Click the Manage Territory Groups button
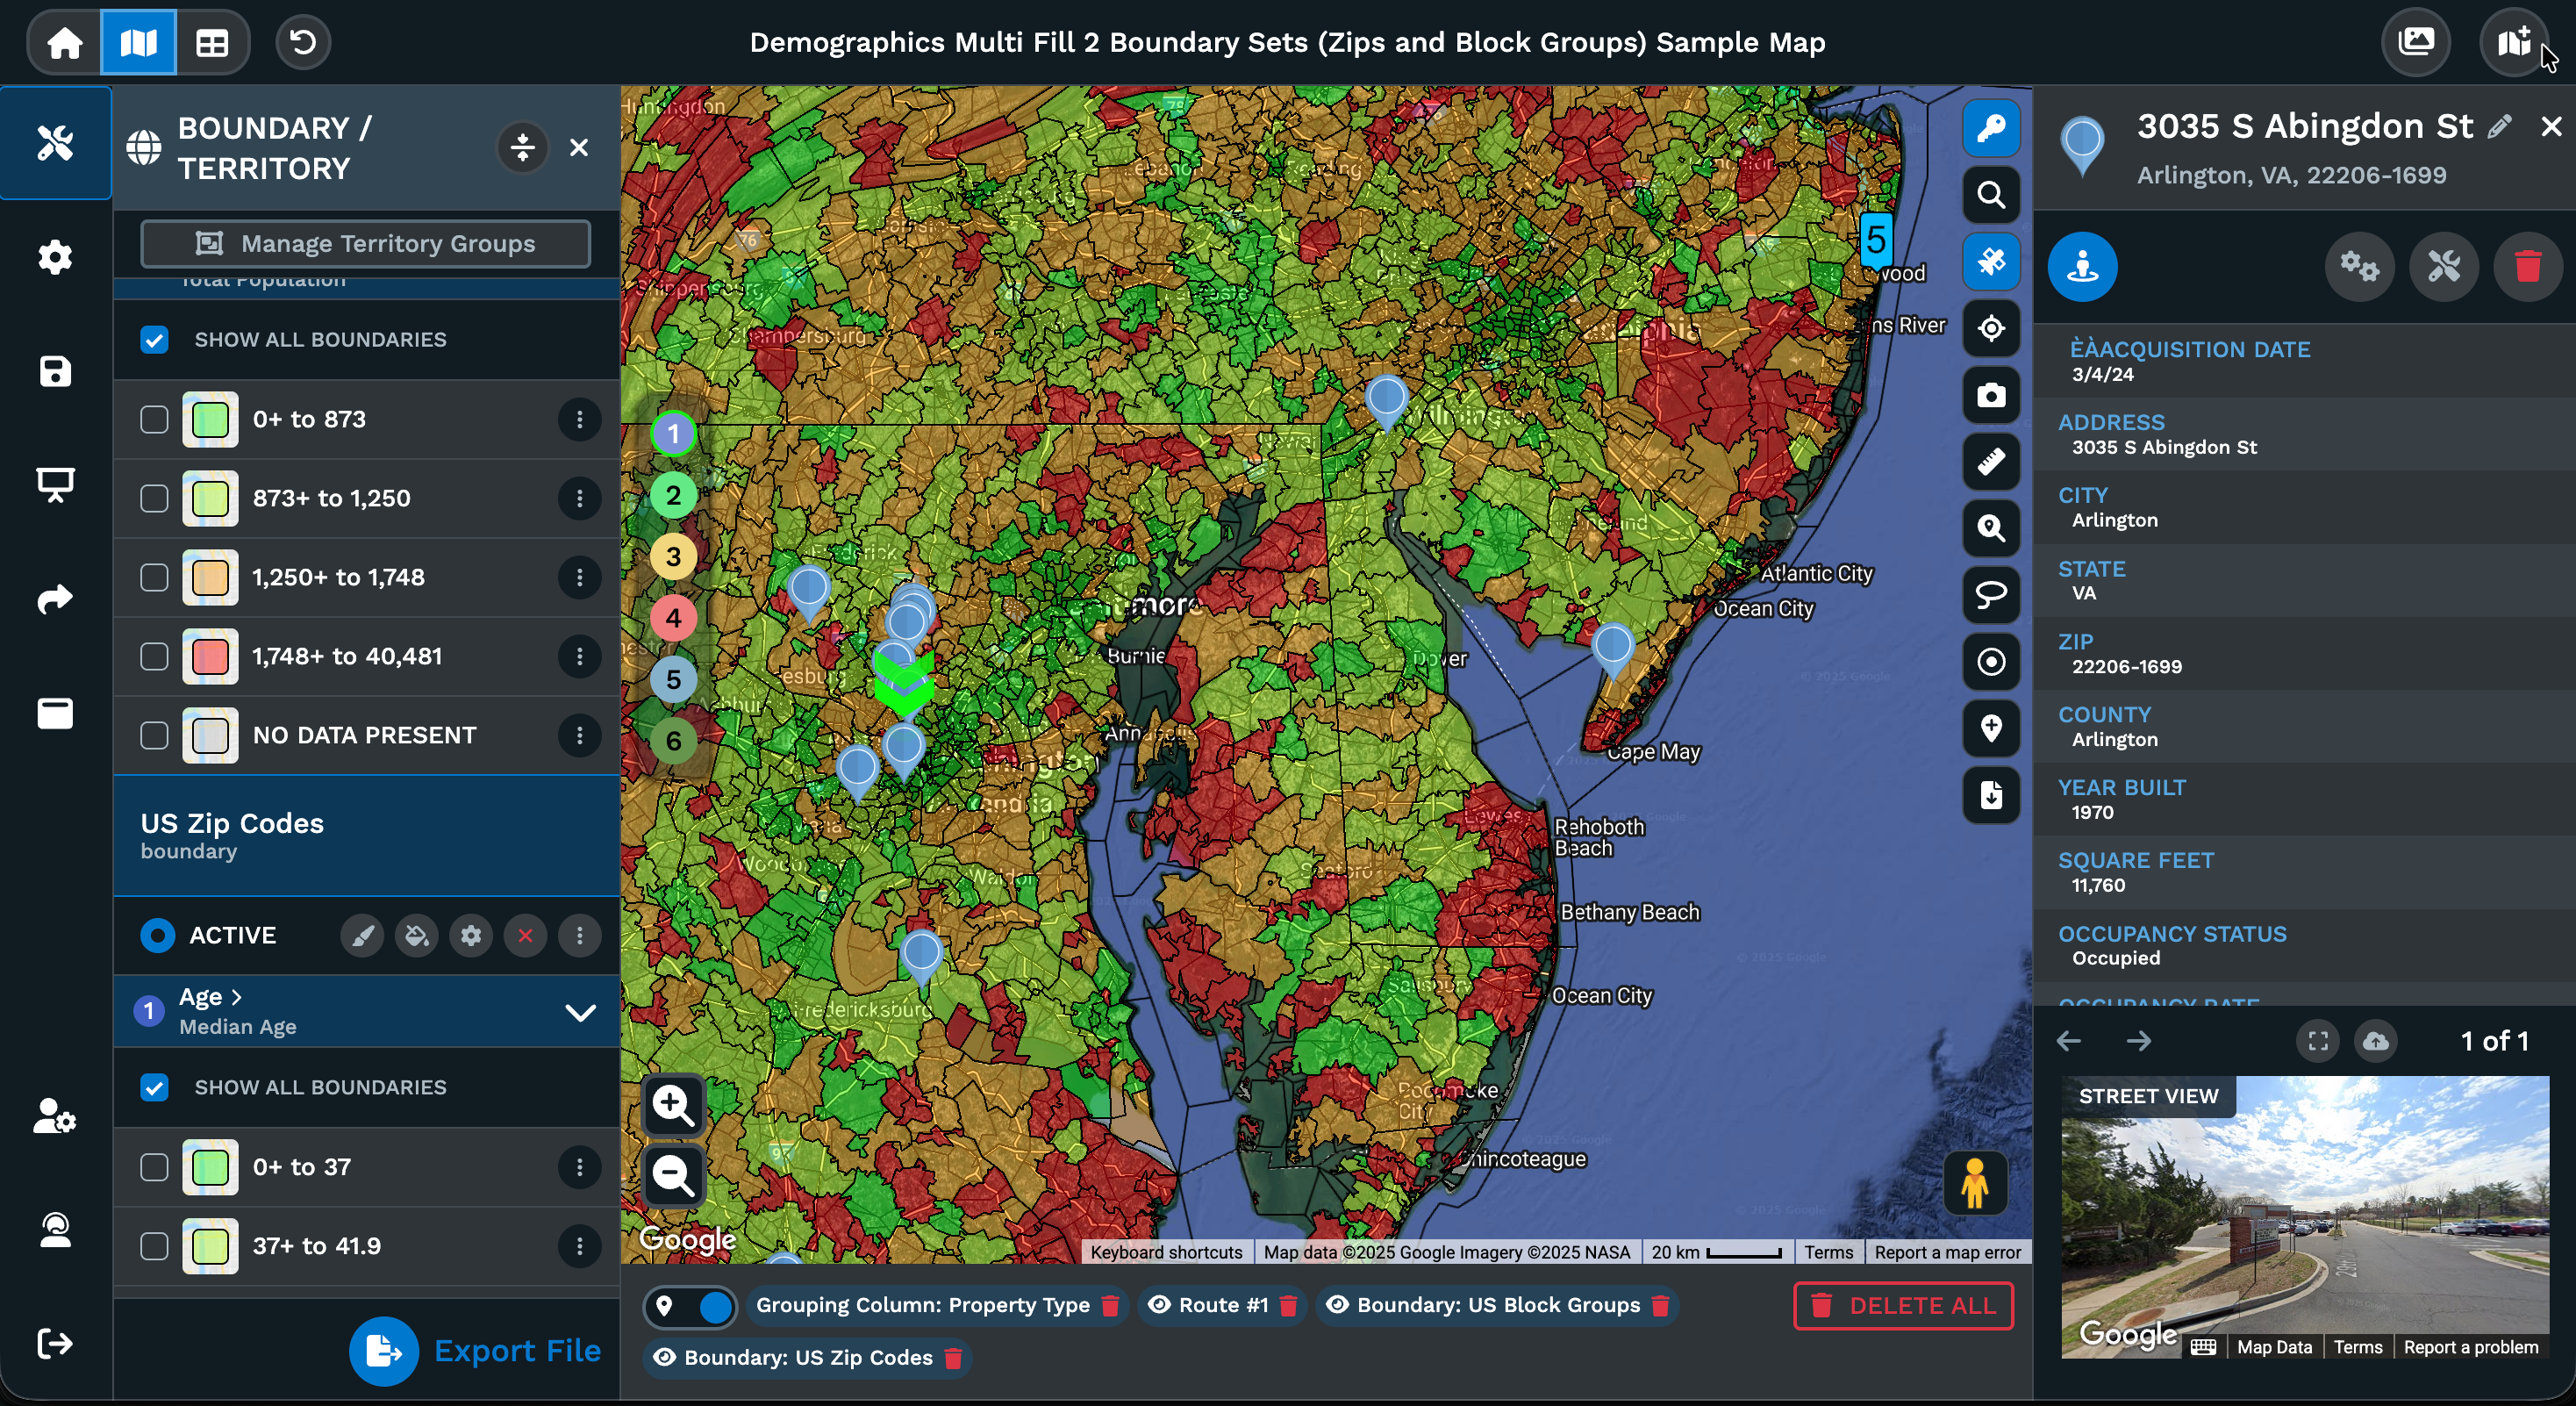The image size is (2576, 1406). point(365,243)
